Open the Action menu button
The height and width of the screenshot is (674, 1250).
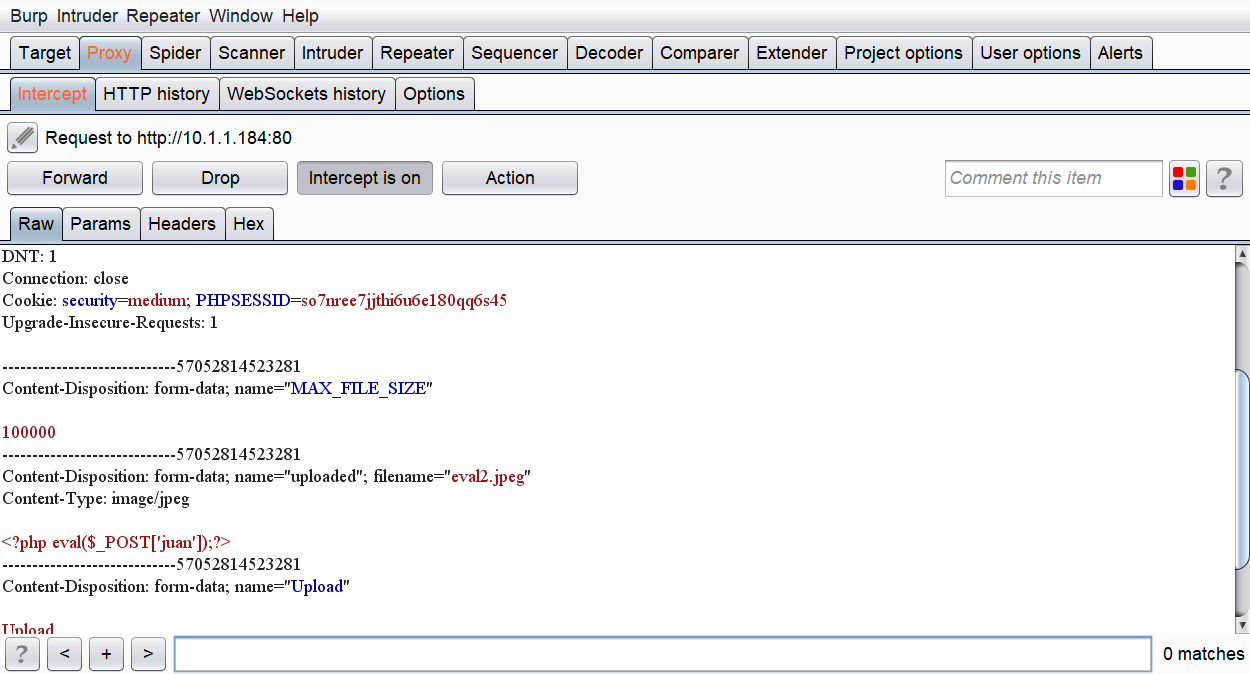point(510,178)
